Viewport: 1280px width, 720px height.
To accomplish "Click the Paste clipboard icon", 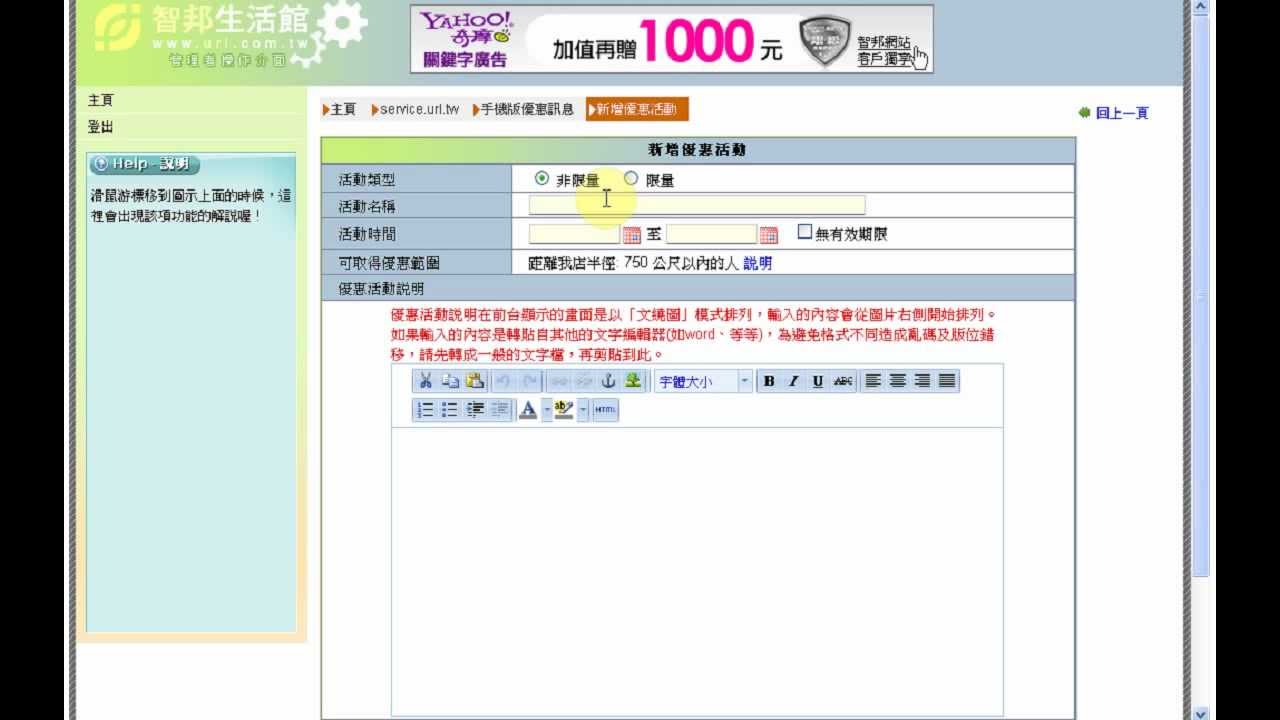I will click(x=475, y=381).
